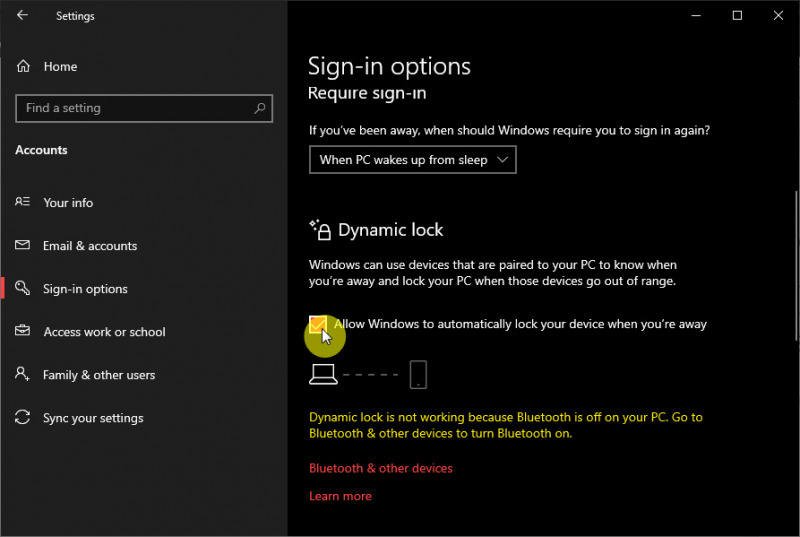Click the Email & accounts envelope icon
800x537 pixels.
click(23, 246)
